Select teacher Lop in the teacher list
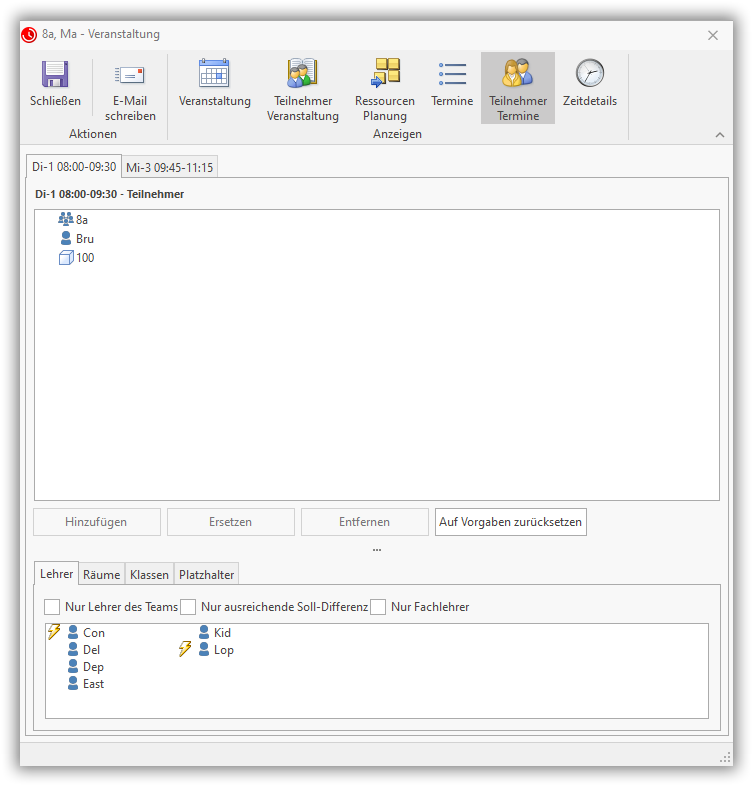Screen dimensions: 753x786 223,650
